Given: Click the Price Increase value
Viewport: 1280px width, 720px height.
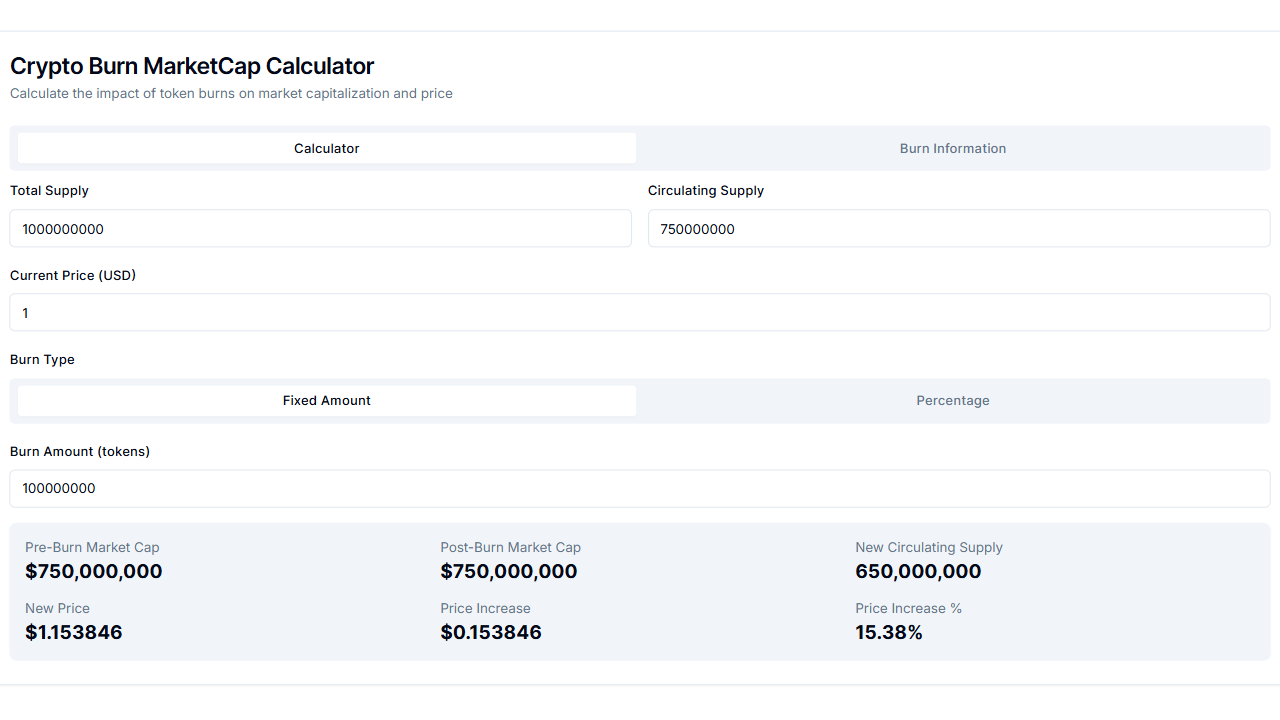Looking at the screenshot, I should click(x=491, y=632).
